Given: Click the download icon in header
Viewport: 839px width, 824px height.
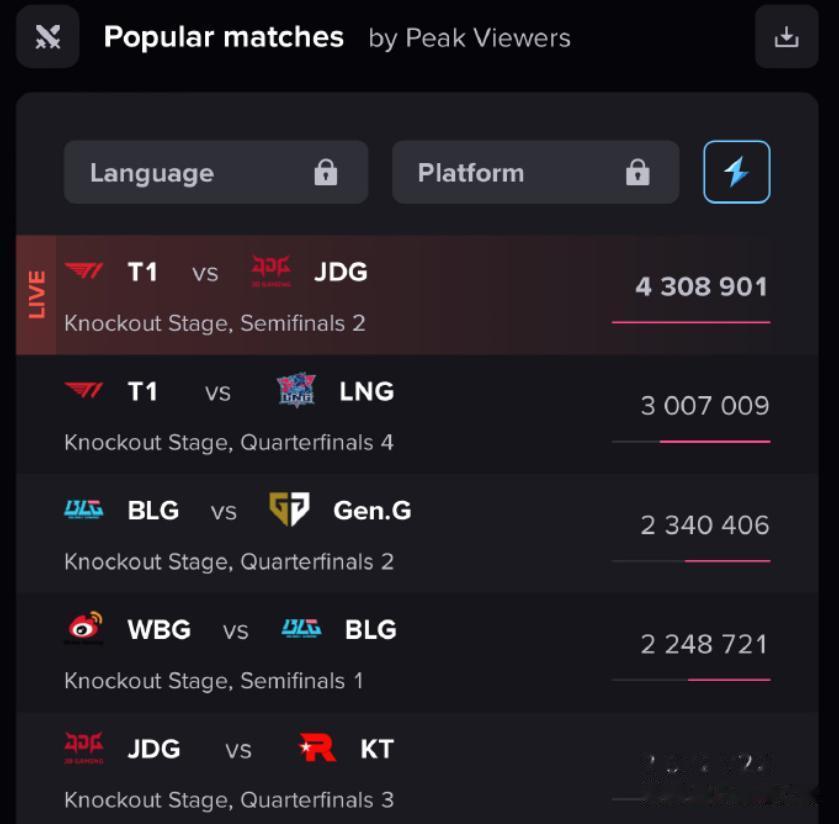Looking at the screenshot, I should [786, 37].
